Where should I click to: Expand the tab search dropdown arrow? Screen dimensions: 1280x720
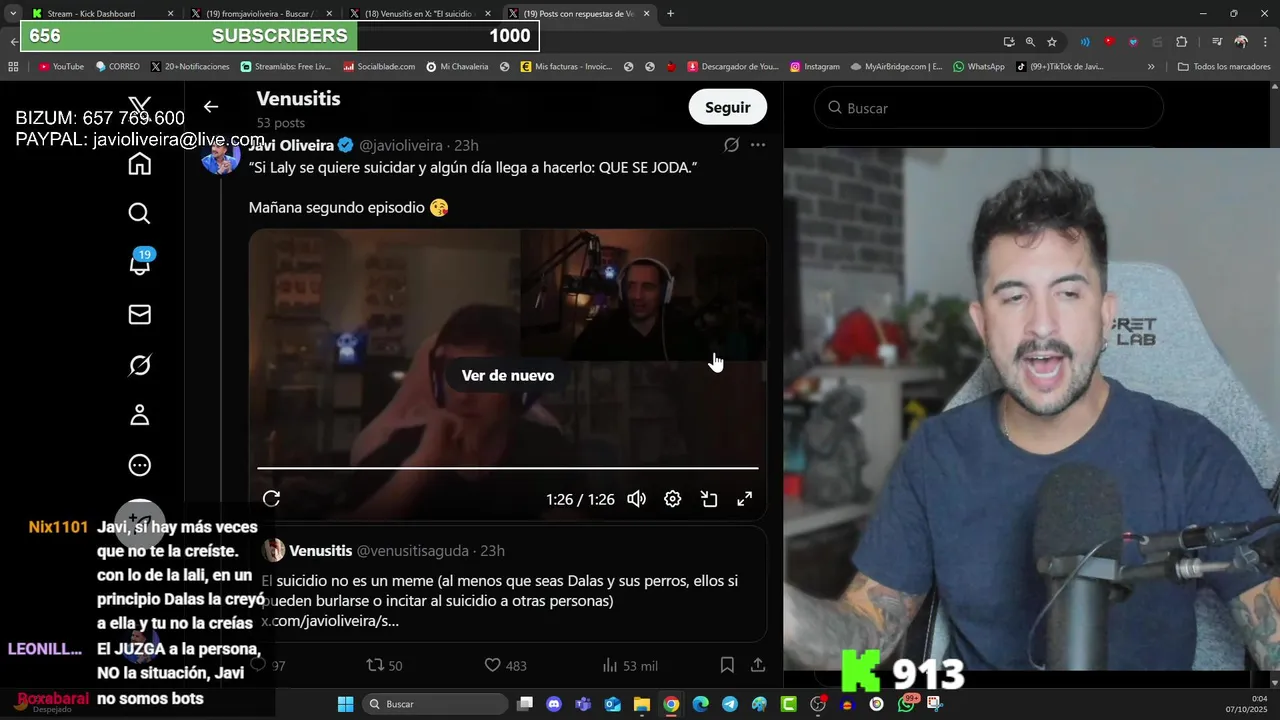point(13,13)
